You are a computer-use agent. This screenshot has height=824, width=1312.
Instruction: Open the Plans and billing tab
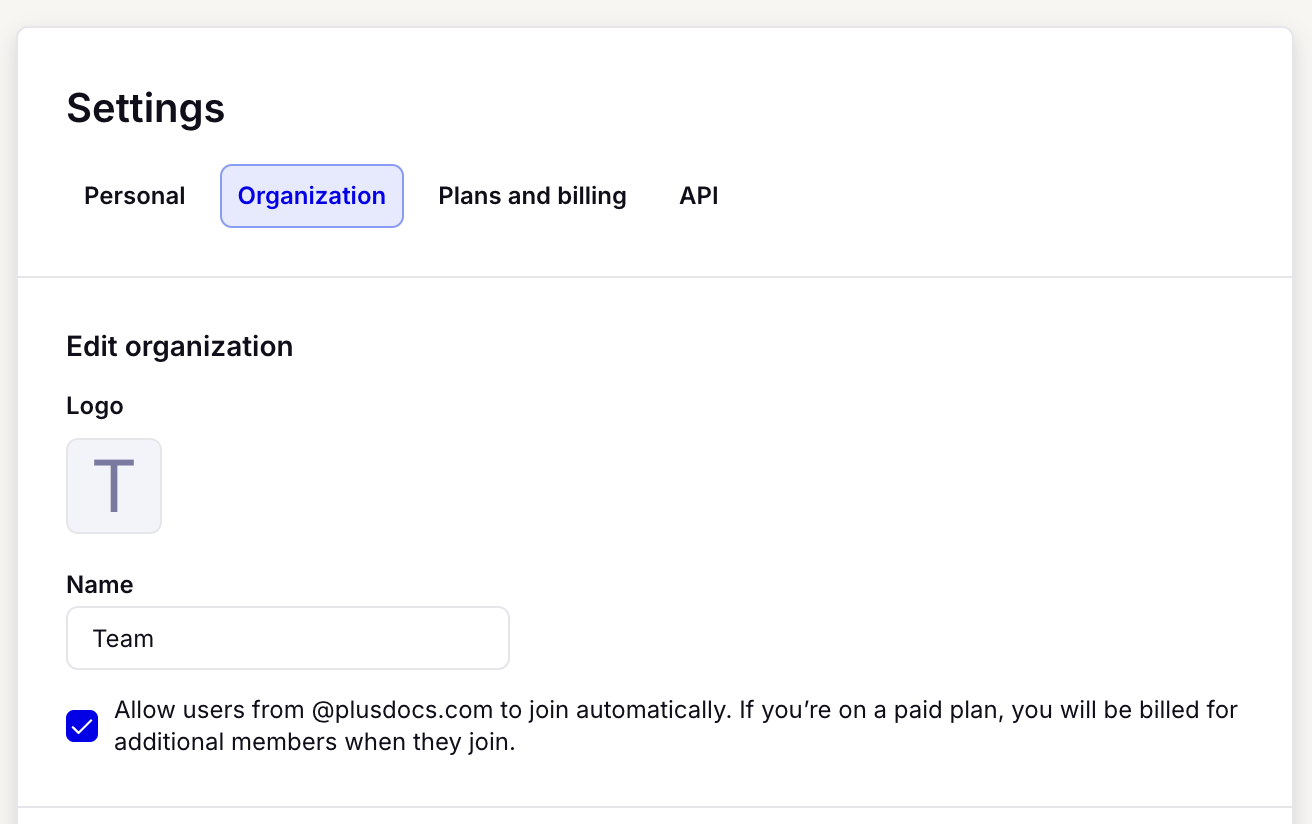click(532, 196)
